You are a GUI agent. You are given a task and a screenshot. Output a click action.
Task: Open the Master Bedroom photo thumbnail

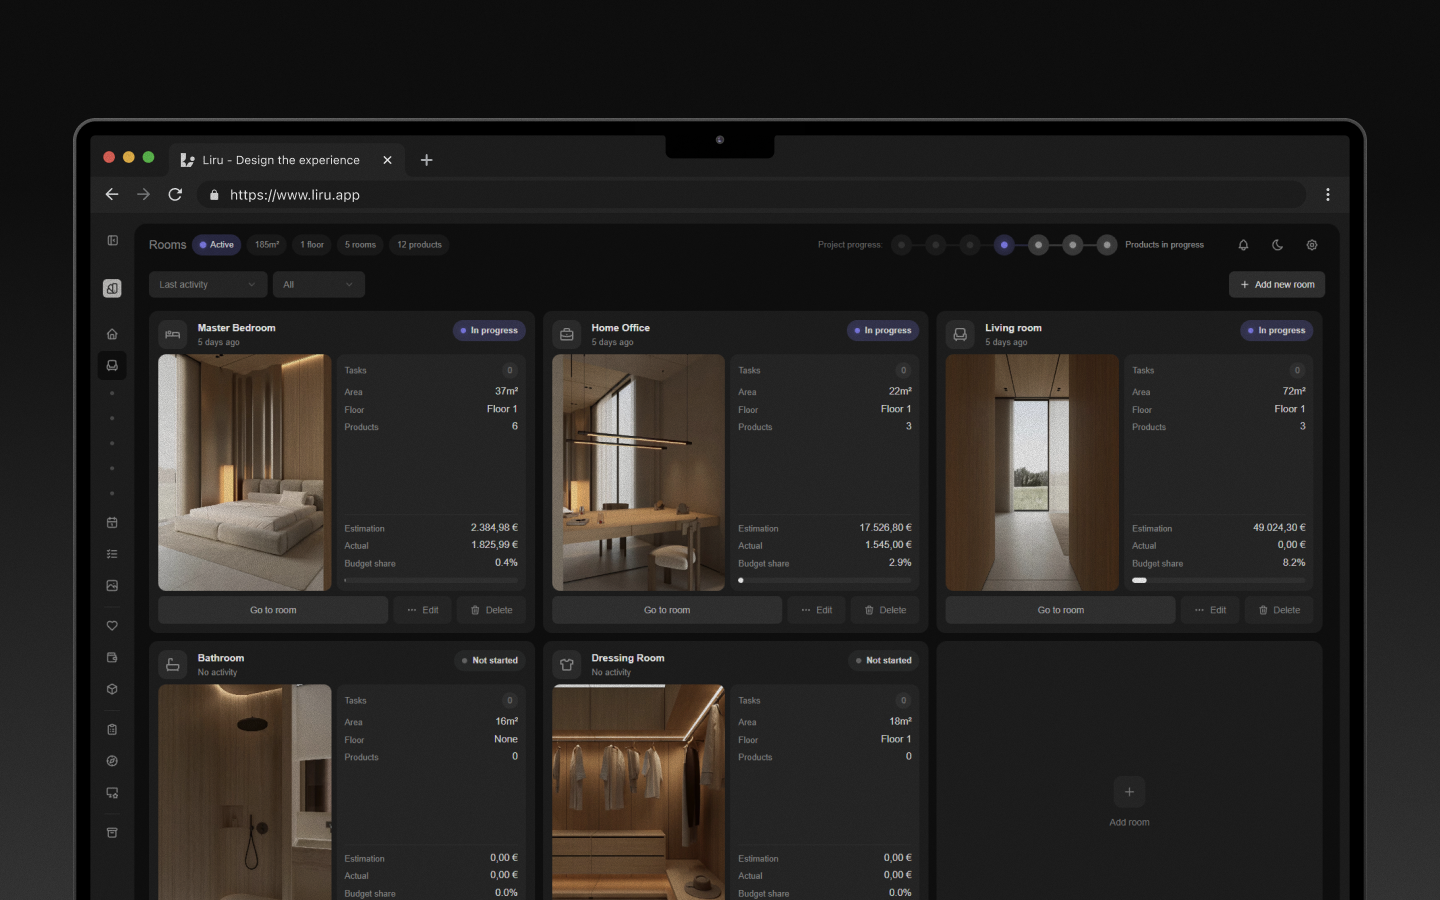point(243,472)
